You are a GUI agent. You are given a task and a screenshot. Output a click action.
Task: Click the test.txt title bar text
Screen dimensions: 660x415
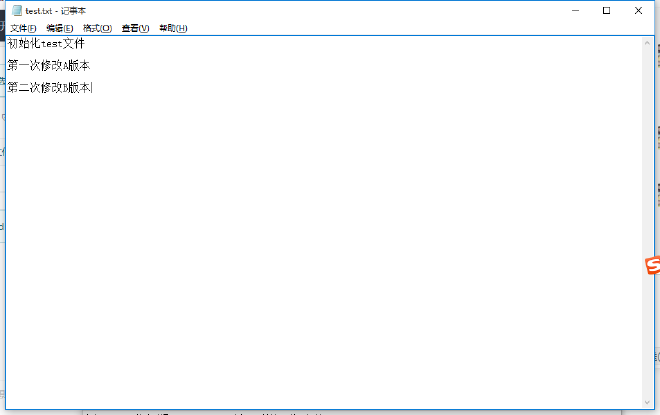56,10
